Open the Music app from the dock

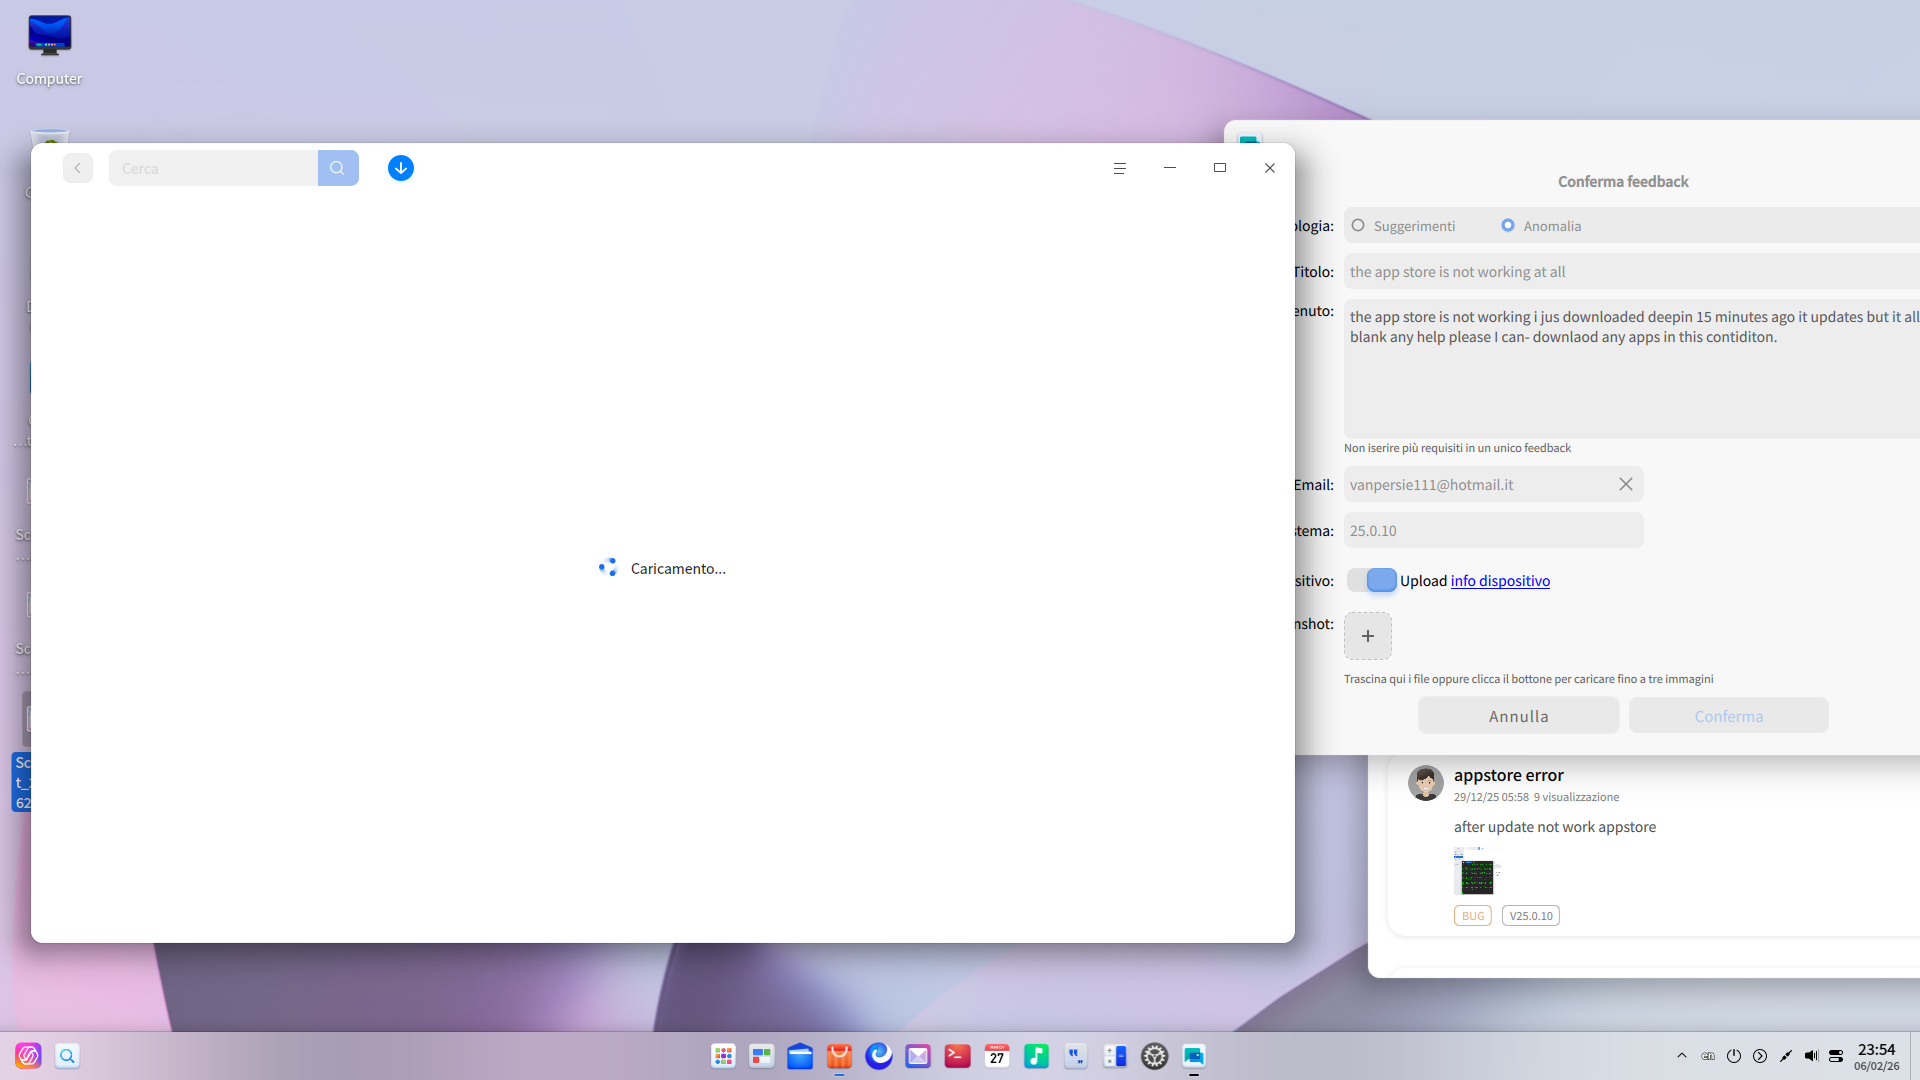1036,1055
